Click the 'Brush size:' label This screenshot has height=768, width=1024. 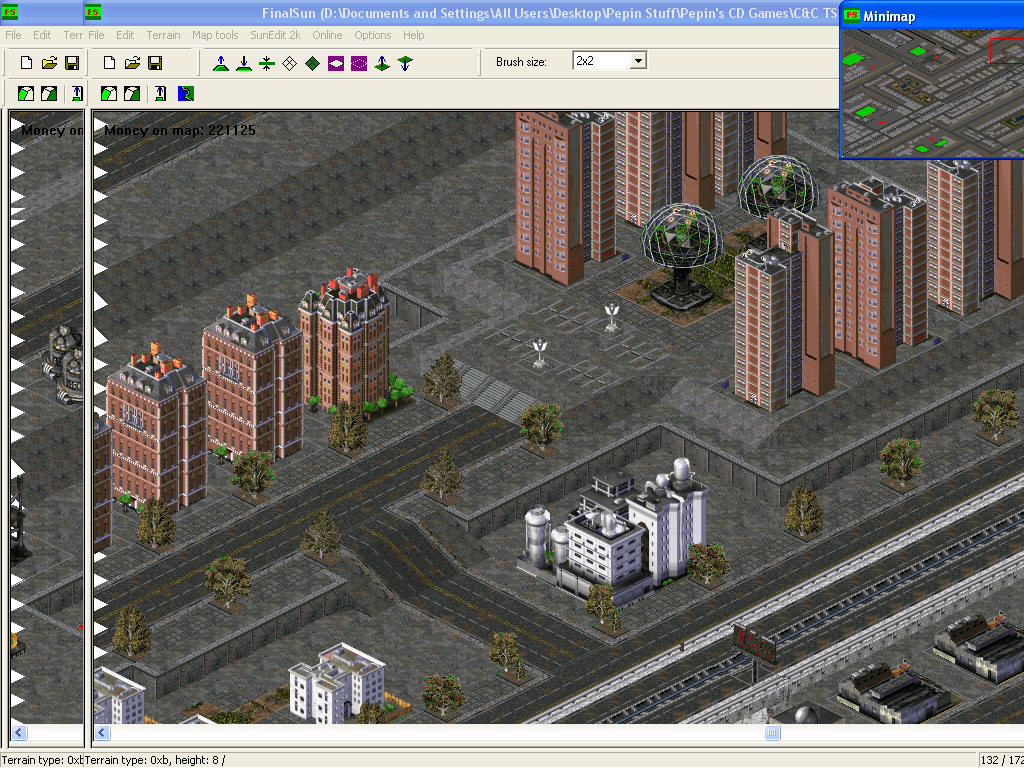coord(521,62)
